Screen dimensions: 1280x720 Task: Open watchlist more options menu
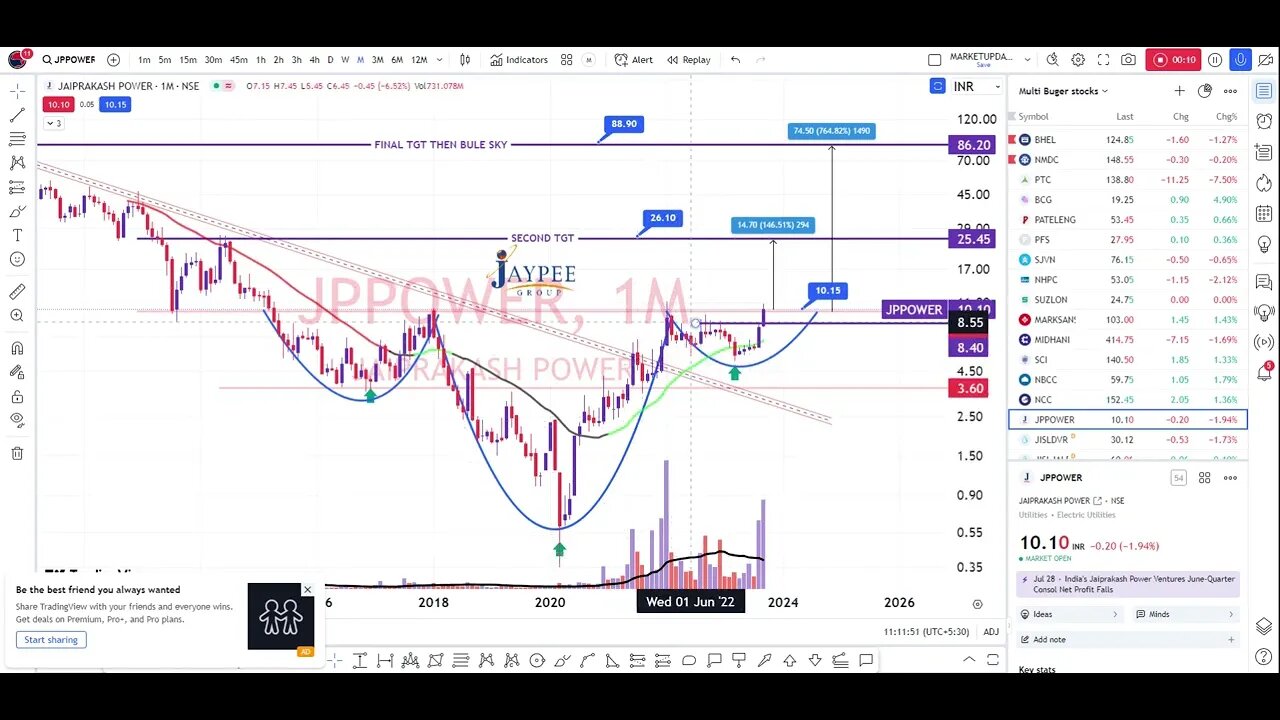1230,91
